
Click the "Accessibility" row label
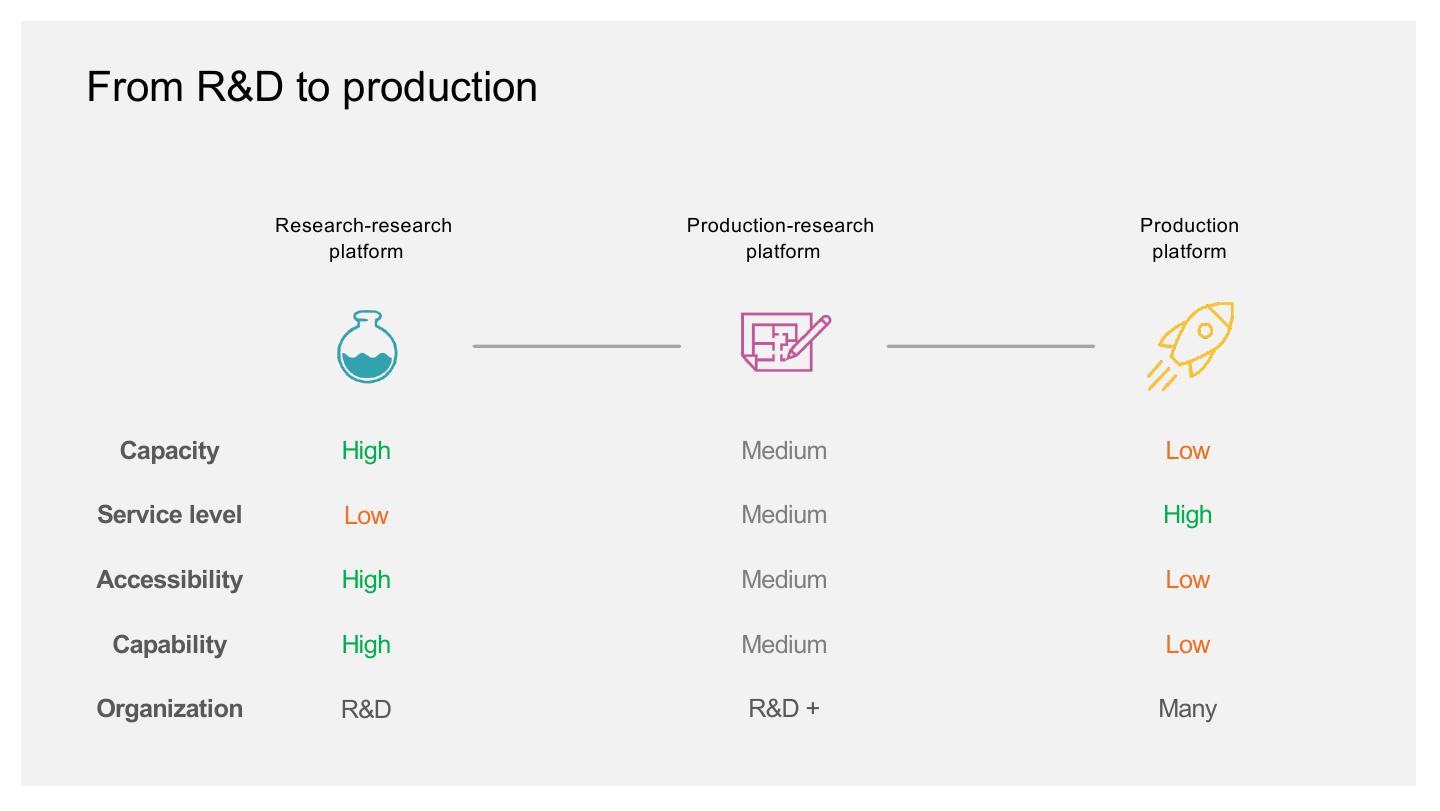[169, 580]
